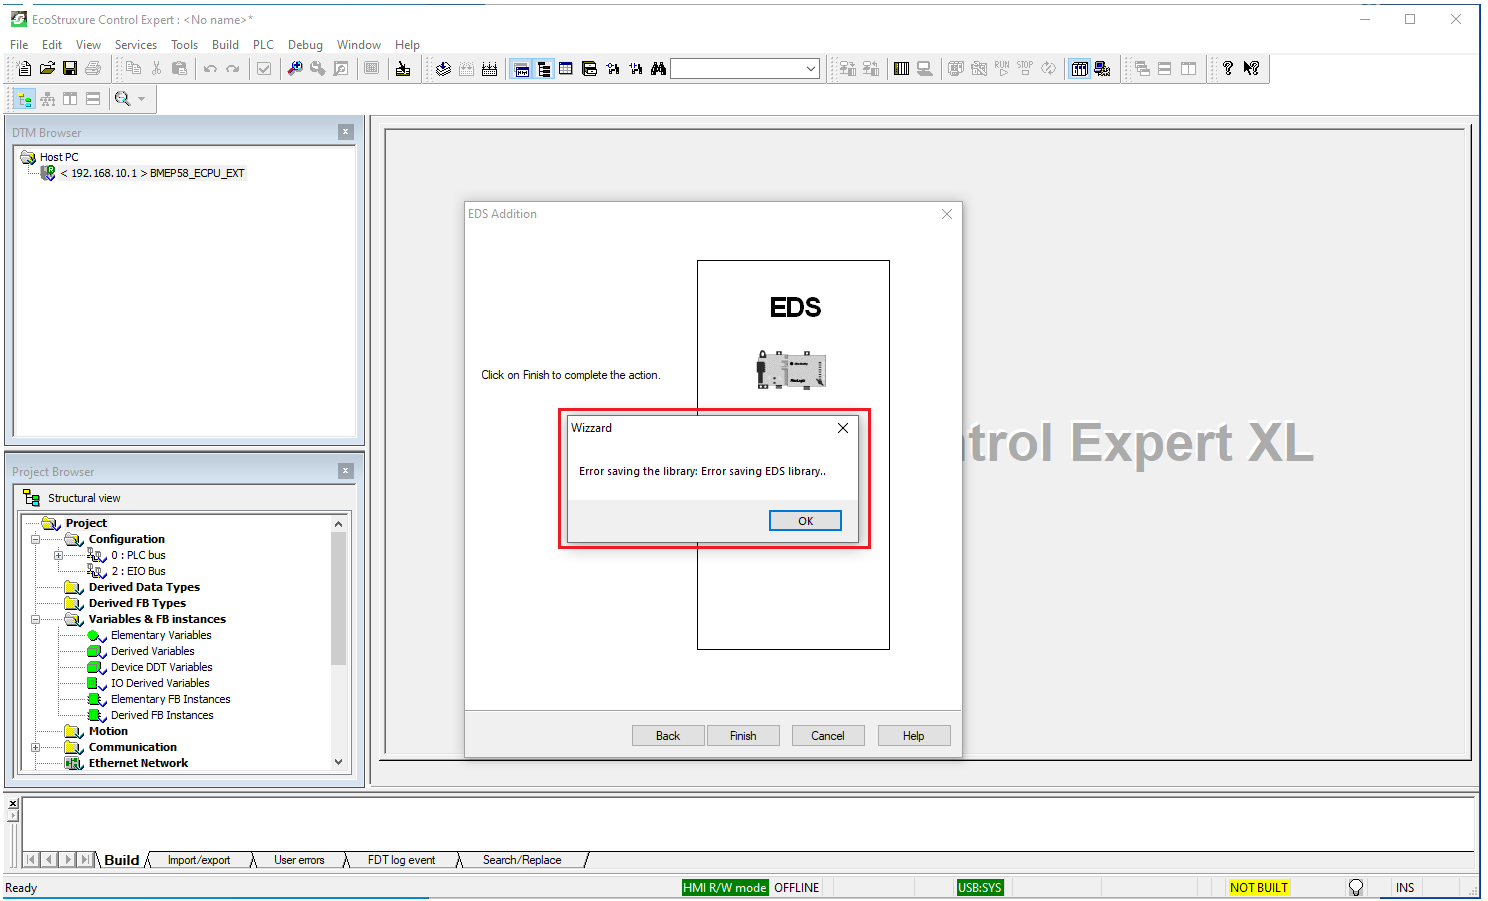Click the STOP toolbar icon
1488x901 pixels.
point(1025,69)
